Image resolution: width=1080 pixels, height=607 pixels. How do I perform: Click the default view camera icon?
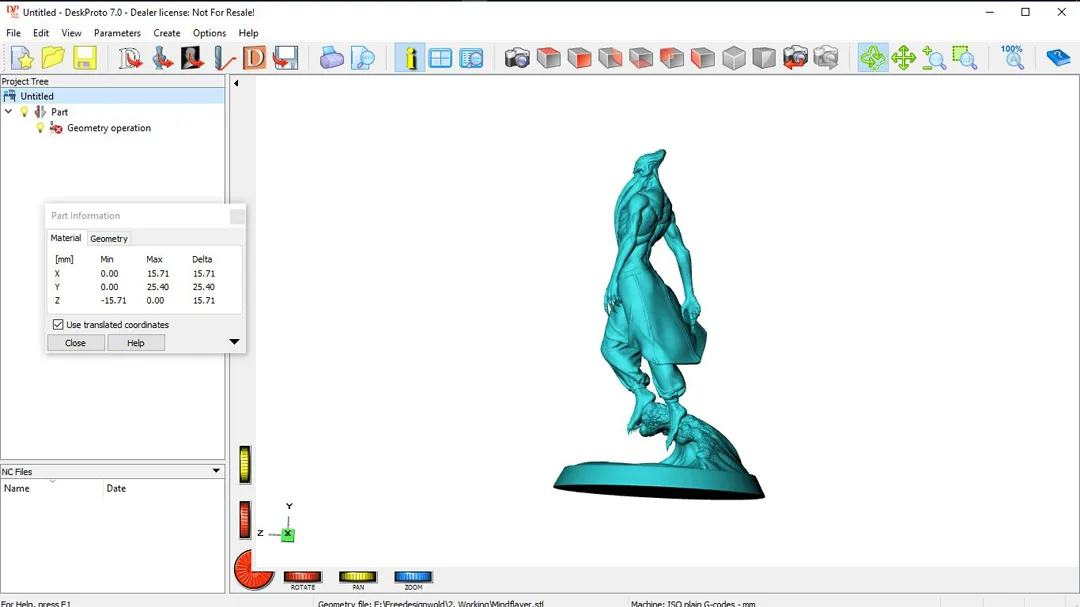517,59
